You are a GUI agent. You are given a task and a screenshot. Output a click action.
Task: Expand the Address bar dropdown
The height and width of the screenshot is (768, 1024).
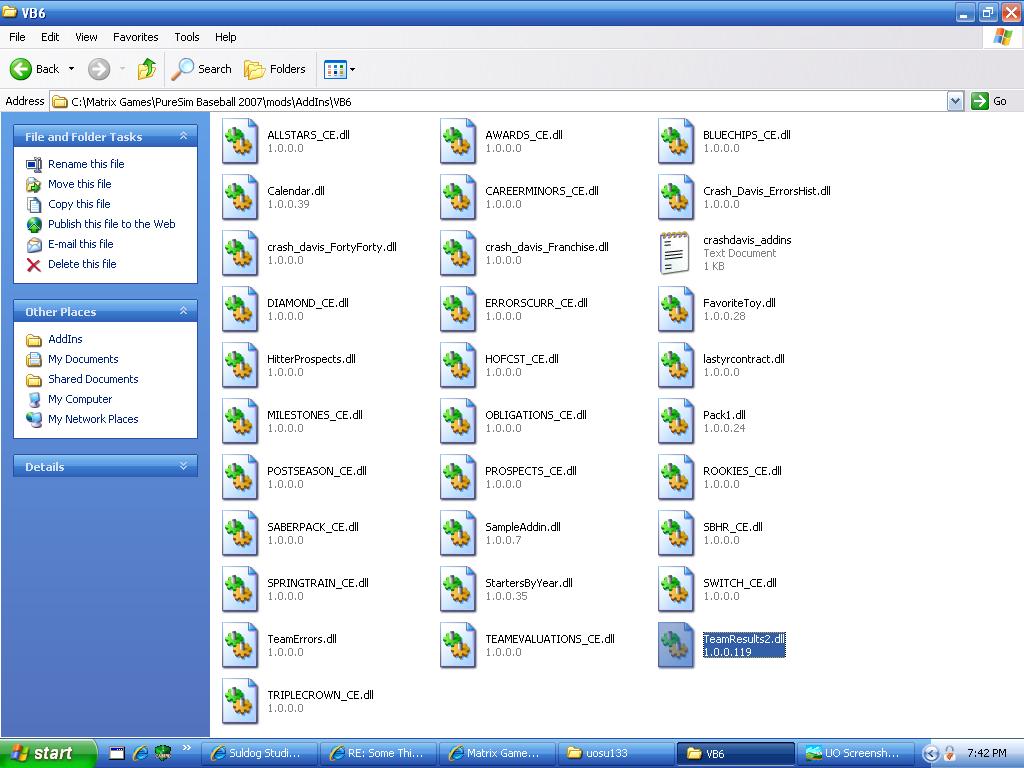click(955, 101)
